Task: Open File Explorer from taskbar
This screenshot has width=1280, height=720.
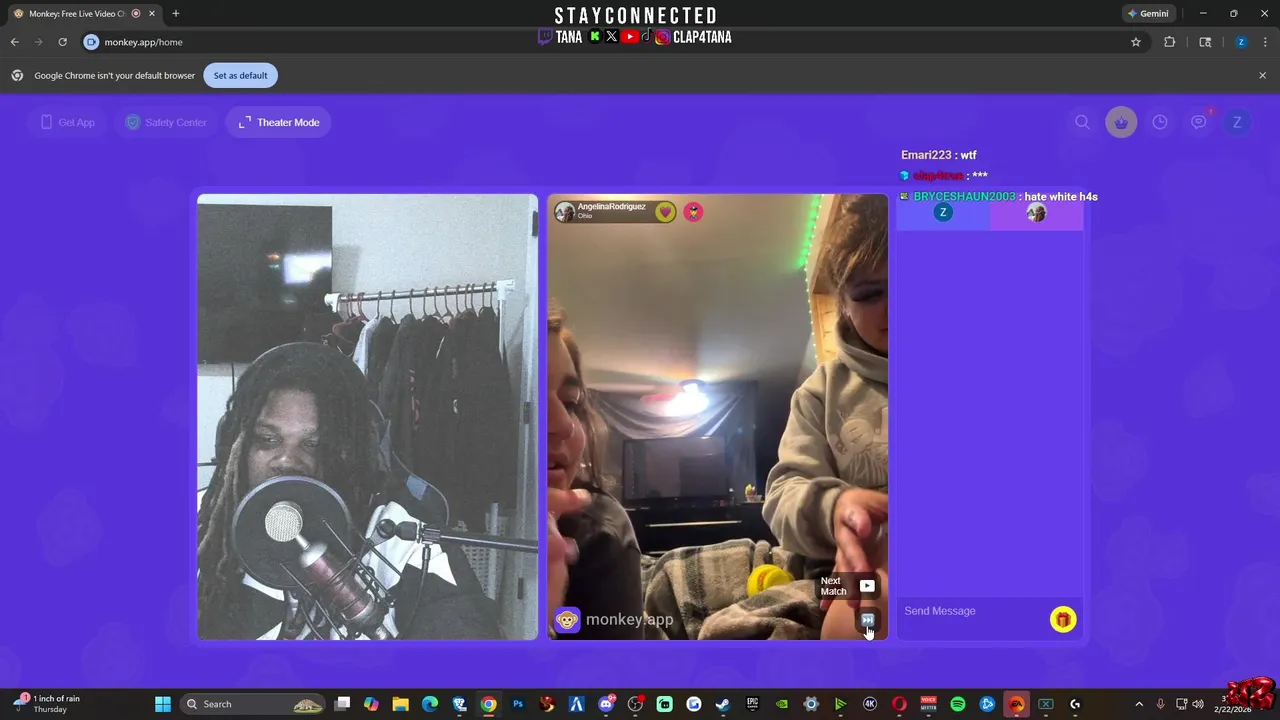Action: [400, 704]
